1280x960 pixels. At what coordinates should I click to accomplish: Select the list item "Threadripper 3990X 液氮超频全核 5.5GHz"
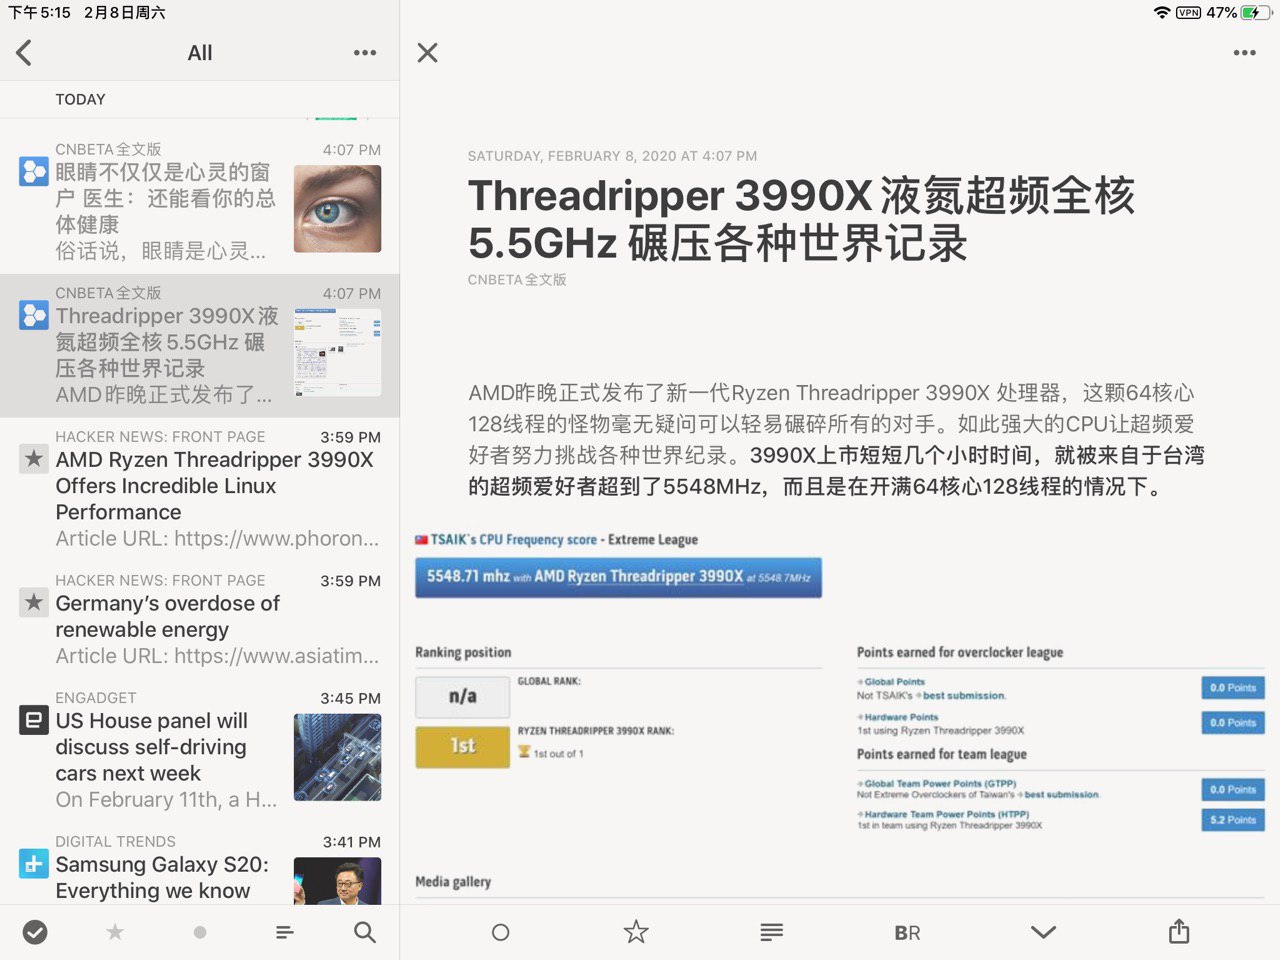click(x=200, y=346)
